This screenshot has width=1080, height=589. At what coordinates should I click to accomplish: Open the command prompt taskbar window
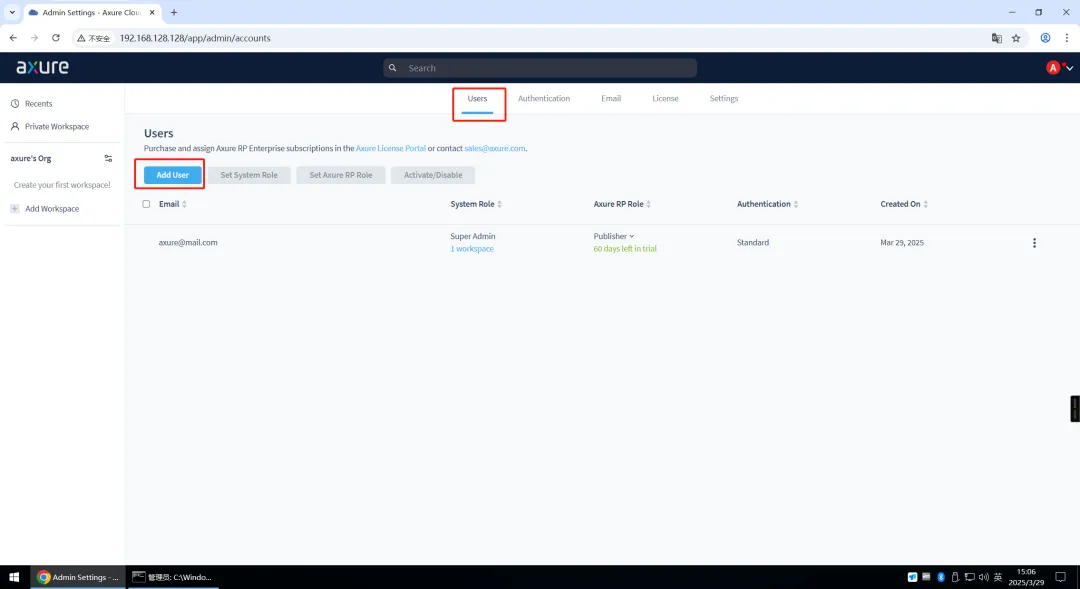173,577
